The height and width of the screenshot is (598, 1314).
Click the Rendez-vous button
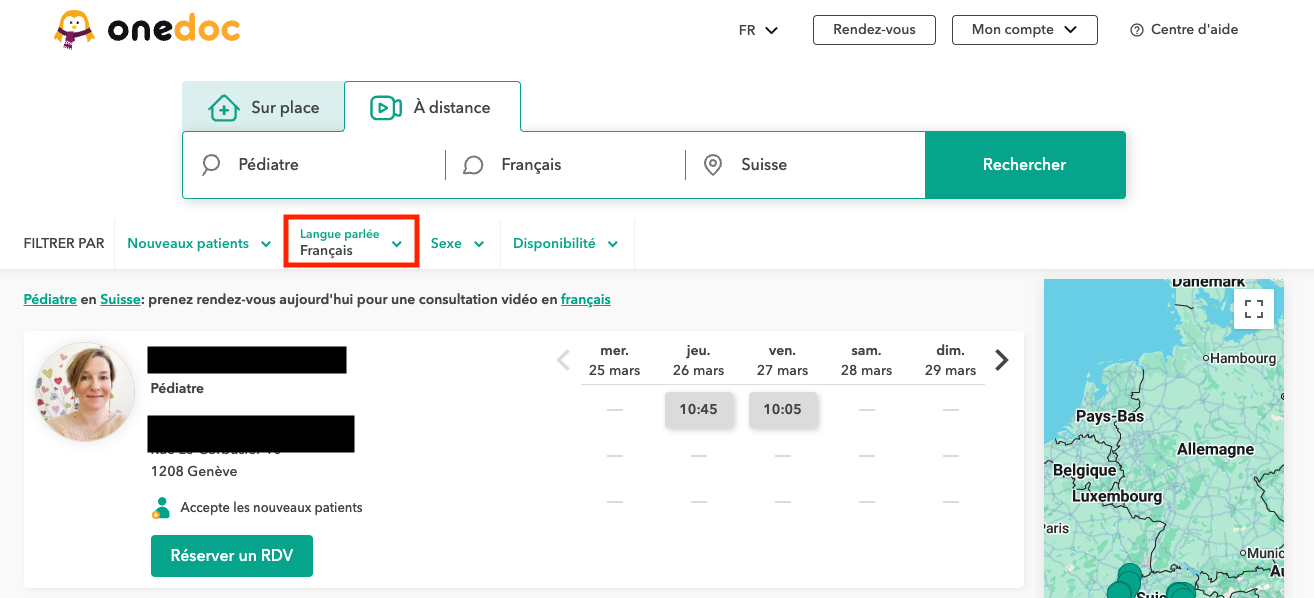coord(874,30)
